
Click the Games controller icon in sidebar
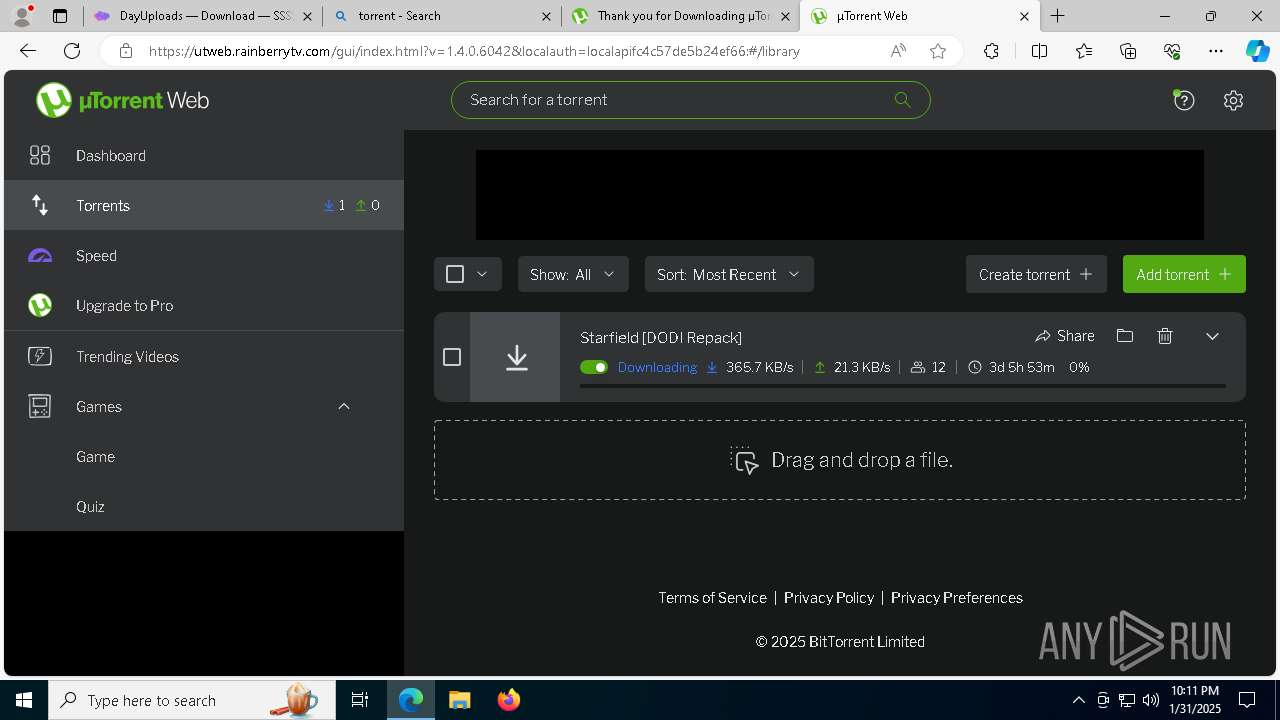[40, 406]
